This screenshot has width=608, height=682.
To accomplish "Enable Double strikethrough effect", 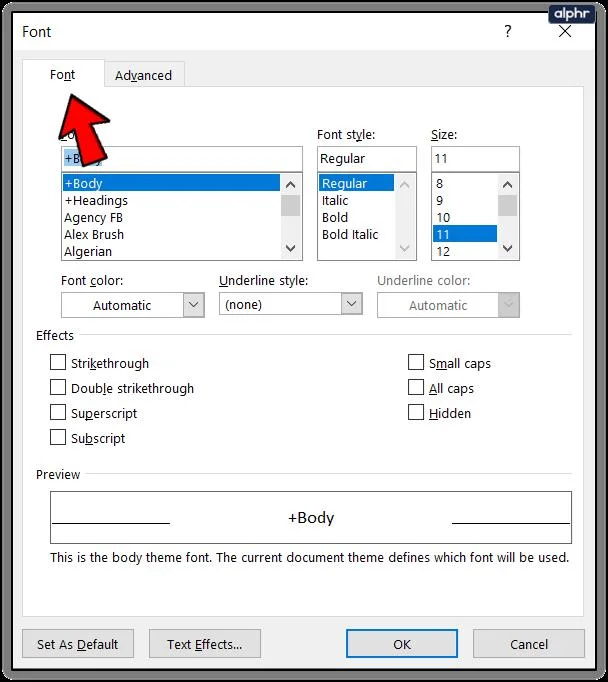I will 58,388.
